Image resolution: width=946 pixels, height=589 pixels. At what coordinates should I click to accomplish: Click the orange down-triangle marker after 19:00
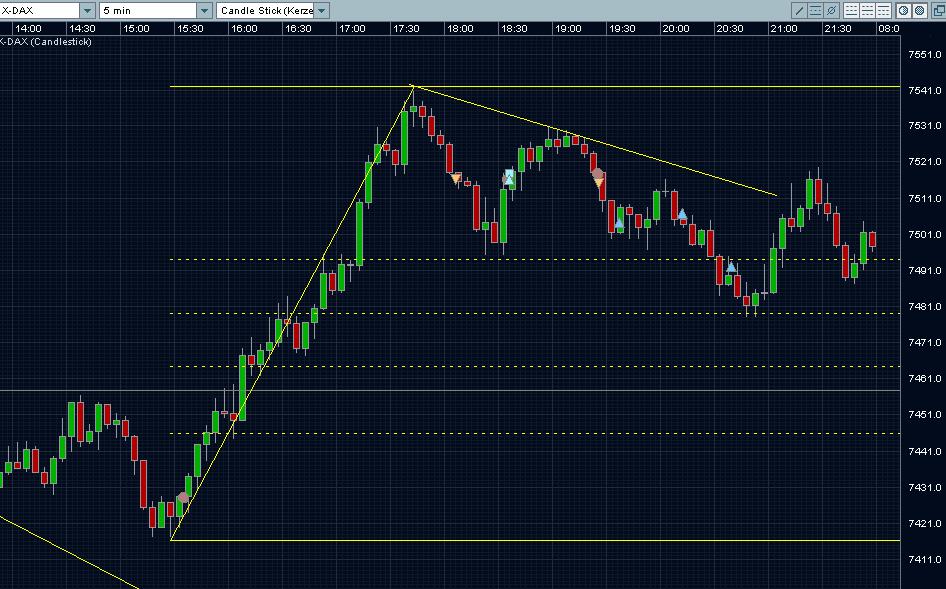(x=598, y=182)
